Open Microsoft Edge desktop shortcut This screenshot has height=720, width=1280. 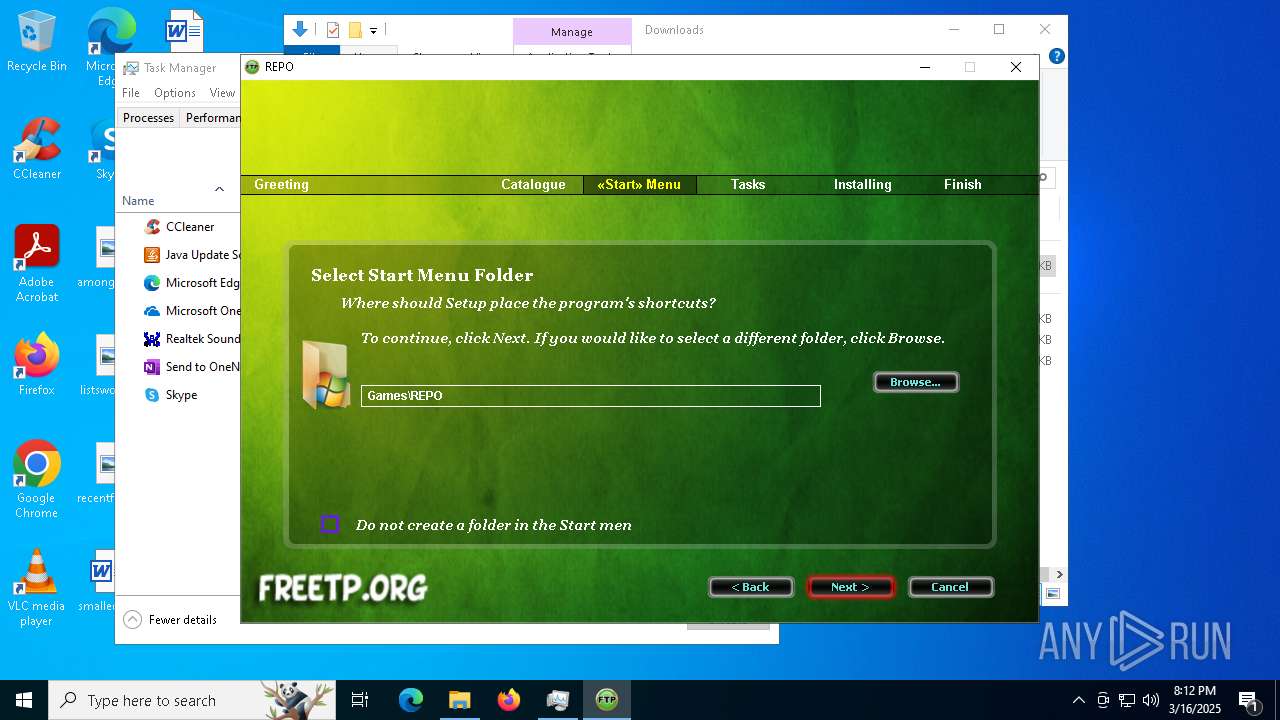click(110, 47)
